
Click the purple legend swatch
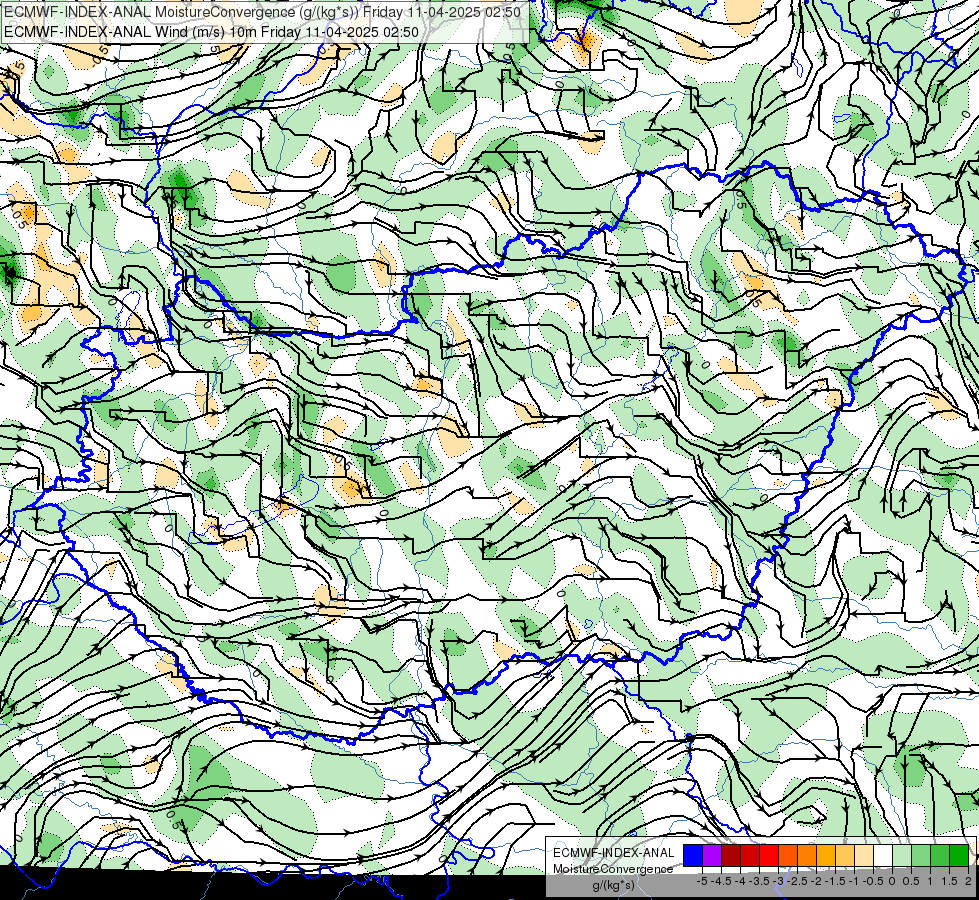[x=712, y=855]
